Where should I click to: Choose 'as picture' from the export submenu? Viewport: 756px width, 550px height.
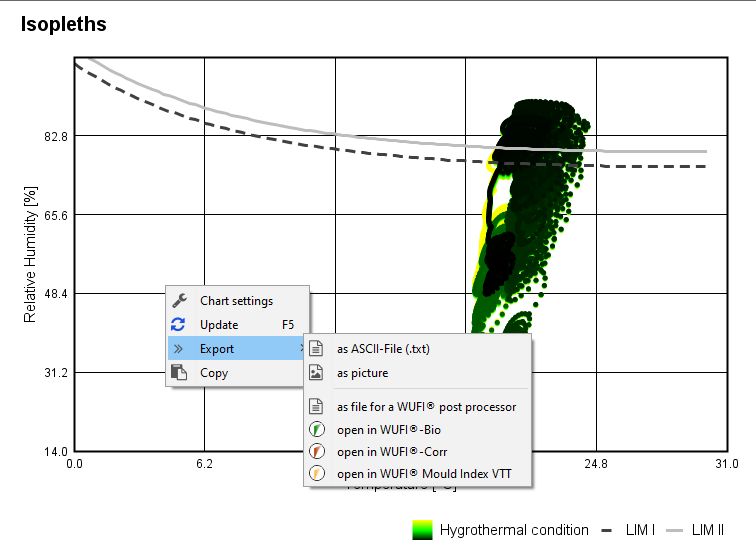tap(362, 373)
